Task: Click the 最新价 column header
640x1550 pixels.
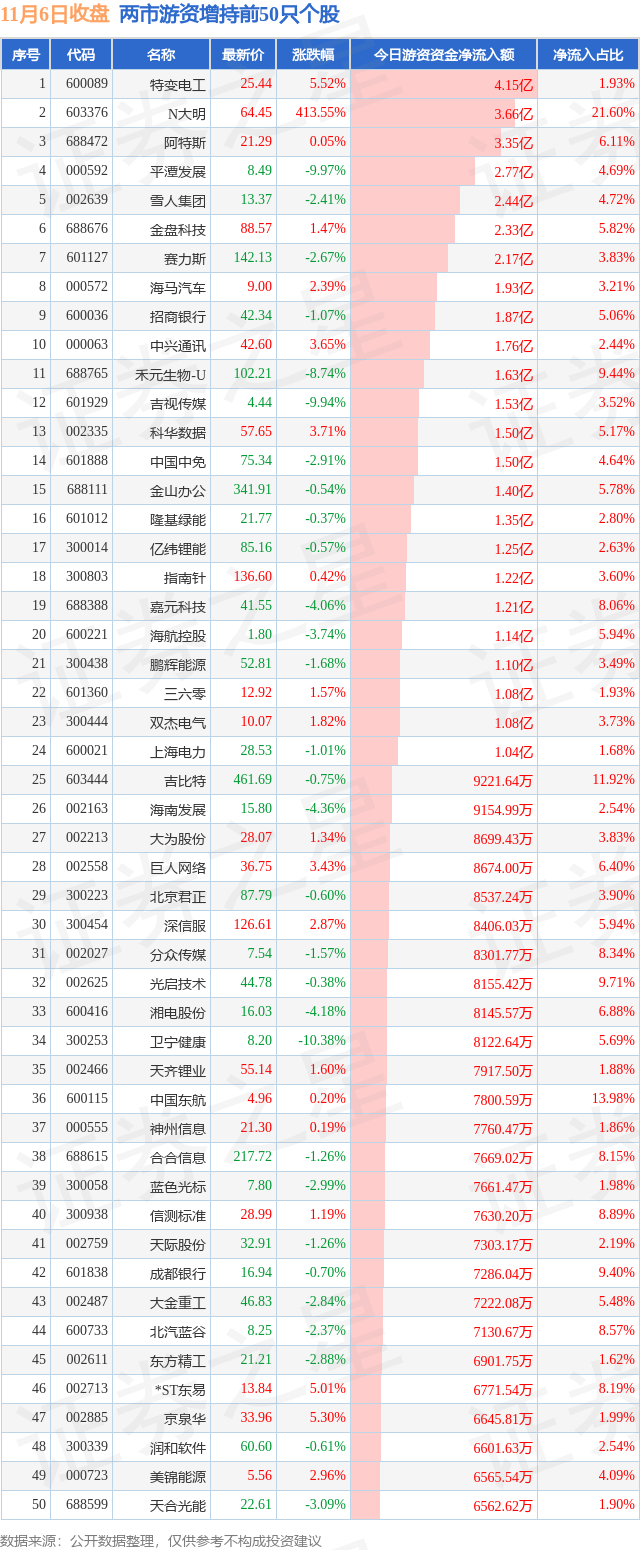Action: pos(243,55)
